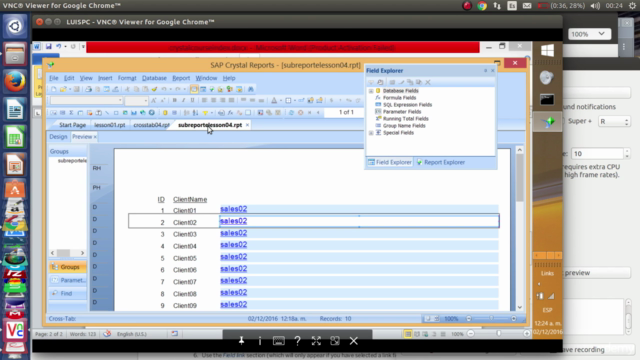The image size is (640, 360).
Task: Open the Ubuntu dash home icon
Action: click(15, 27)
